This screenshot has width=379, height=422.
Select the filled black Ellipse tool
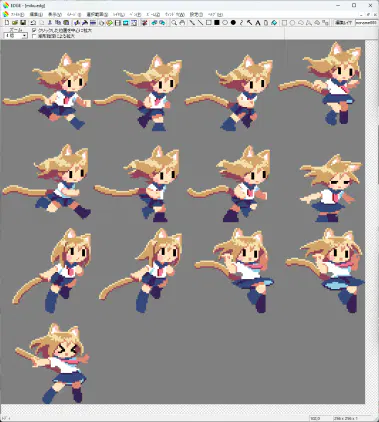click(233, 23)
